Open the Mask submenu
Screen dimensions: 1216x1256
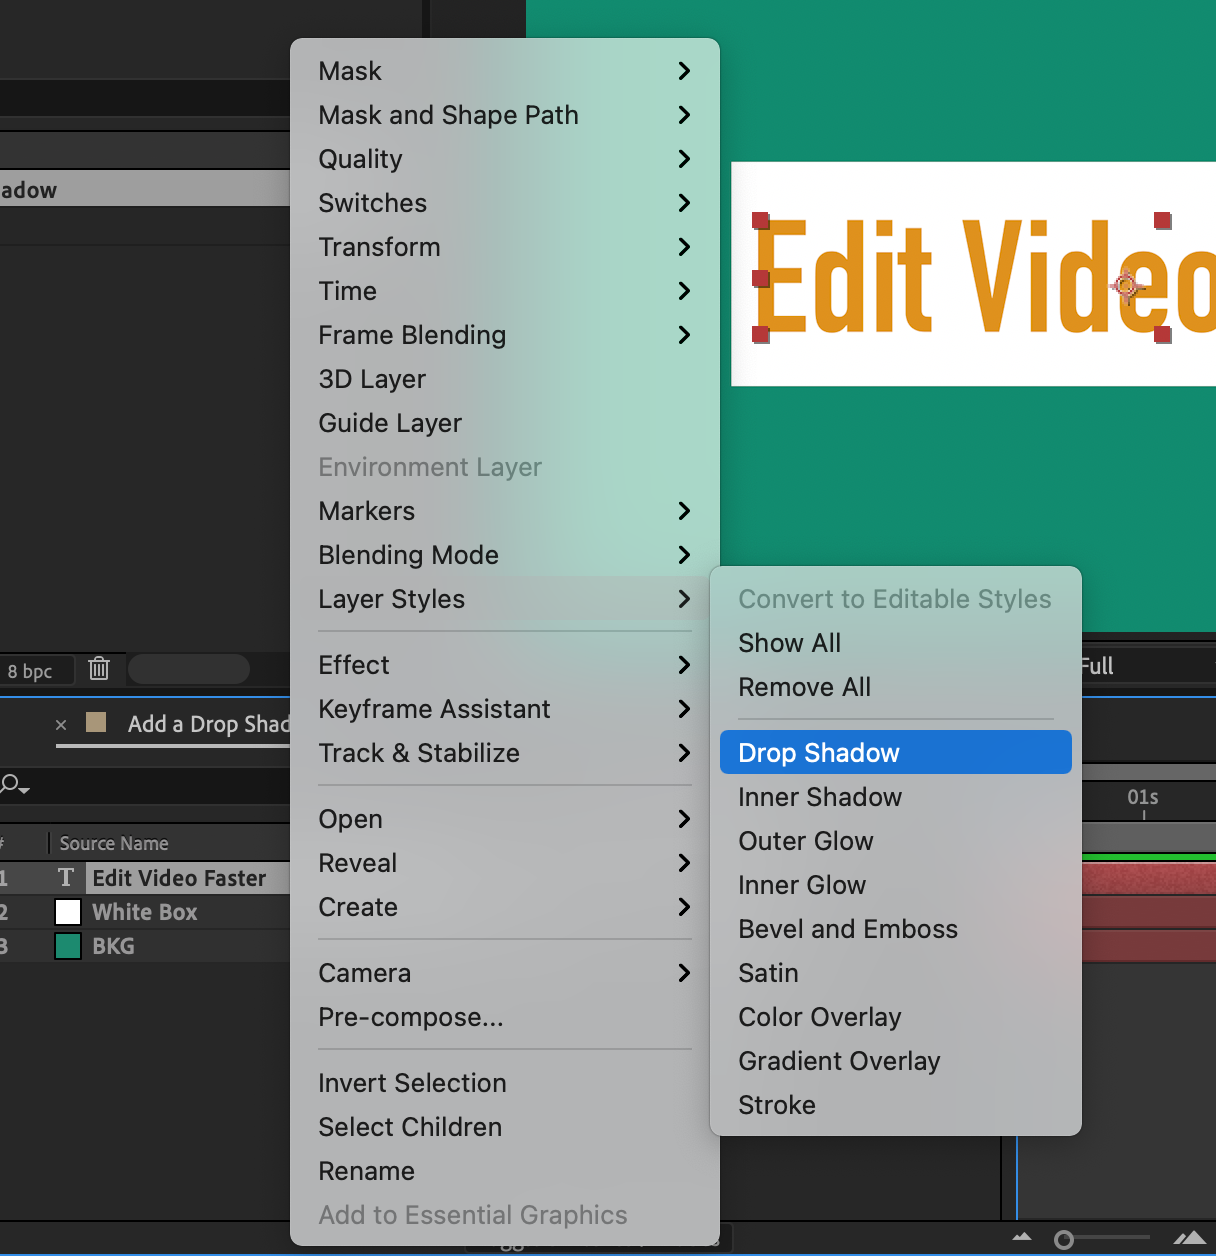pyautogui.click(x=505, y=71)
